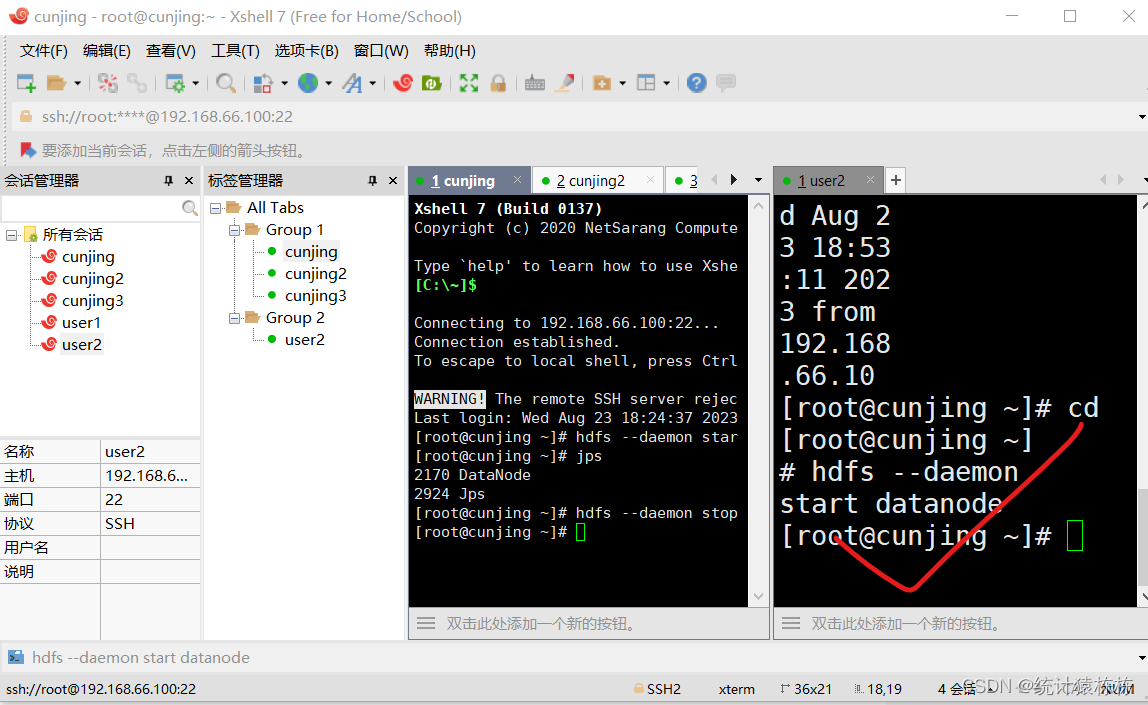
Task: Open the globe encoding dropdown arrow
Action: 328,83
